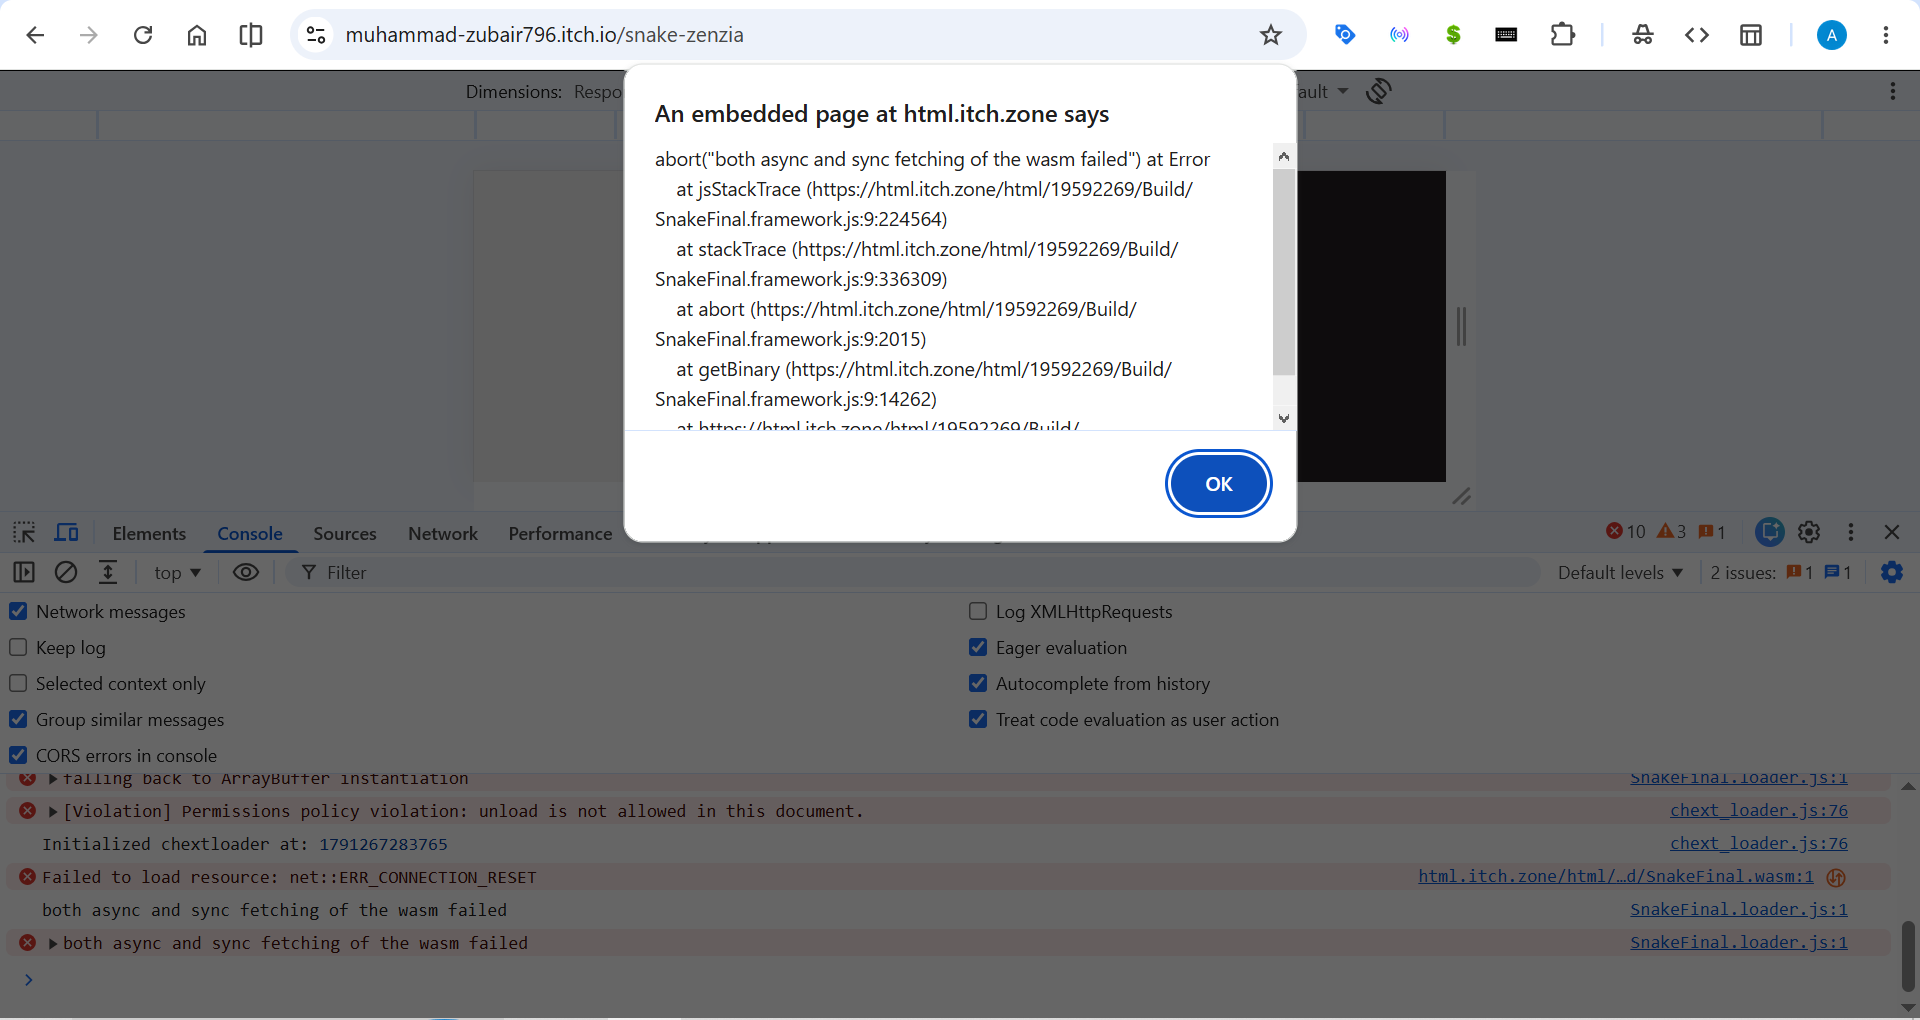Screen dimensions: 1920x1020
Task: Expand the last wasm failed error entry
Action: point(53,943)
